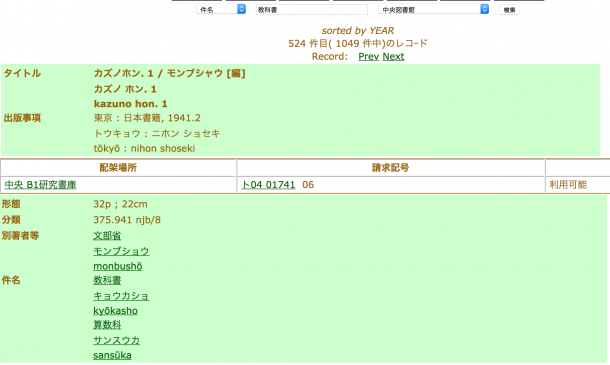Click 'tōkyō : nihon shoseki' text
The height and width of the screenshot is (365, 610).
[x=144, y=148]
